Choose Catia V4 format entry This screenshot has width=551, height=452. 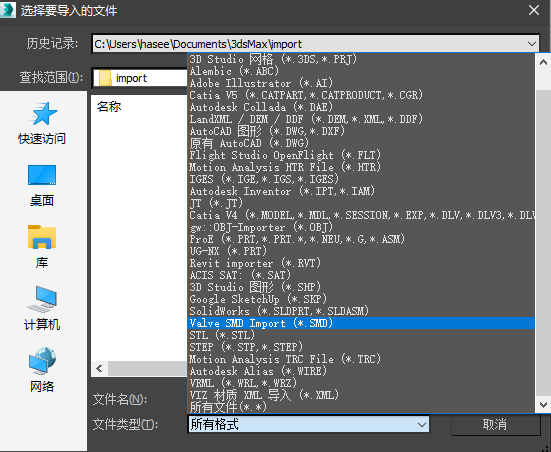pos(361,215)
